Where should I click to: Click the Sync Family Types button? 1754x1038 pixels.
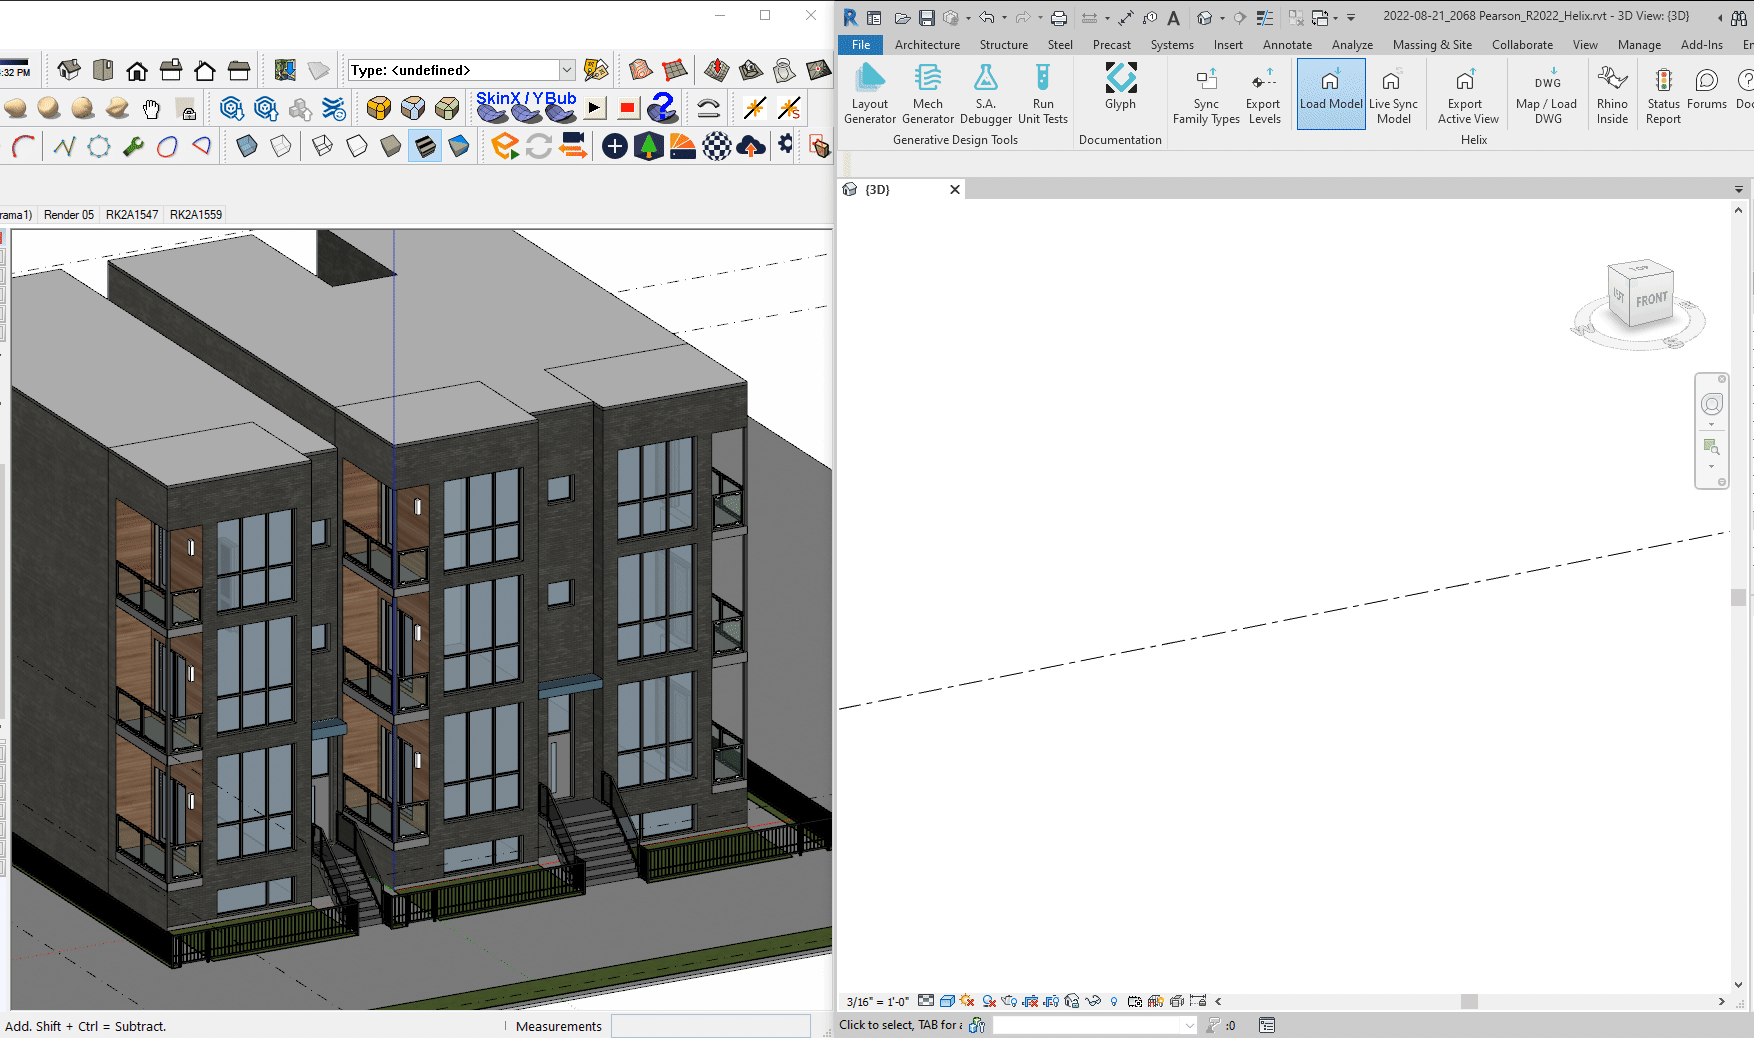[x=1205, y=94]
